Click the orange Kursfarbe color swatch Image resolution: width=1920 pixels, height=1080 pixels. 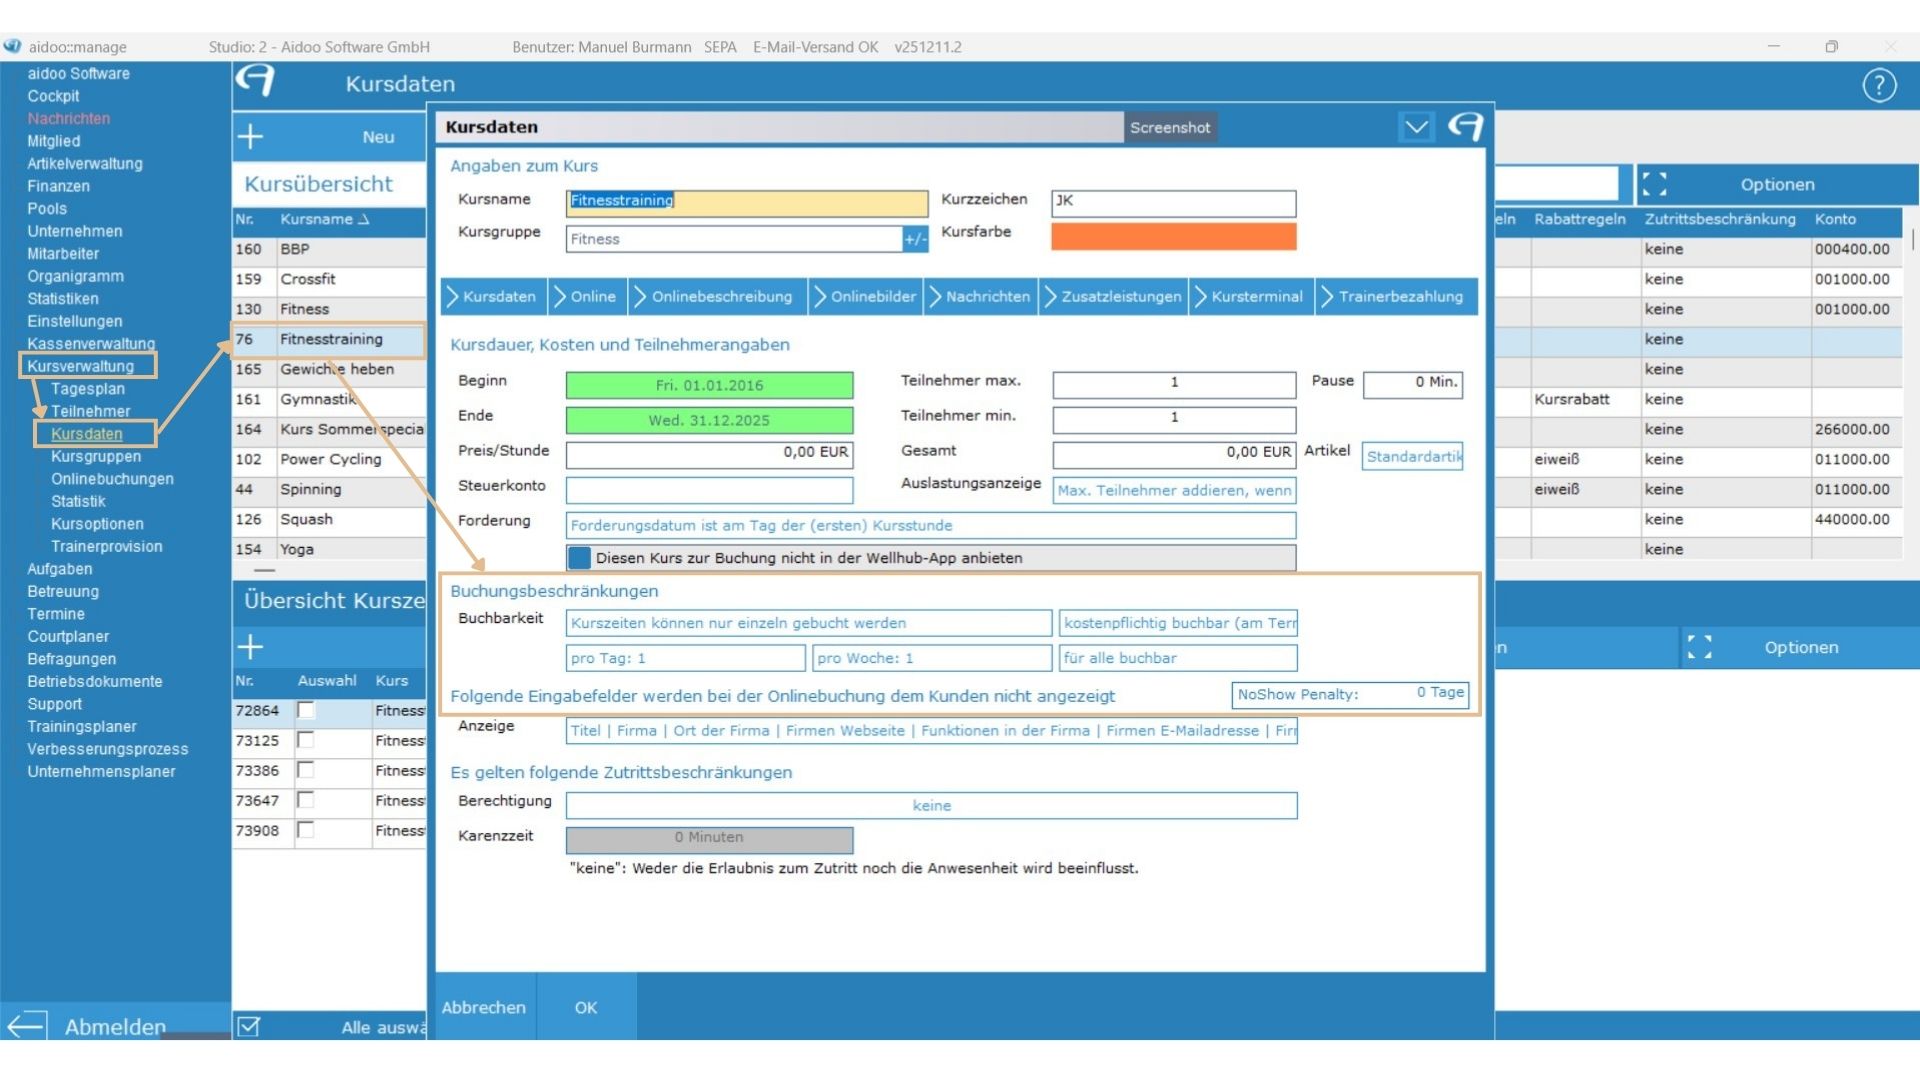1173,237
